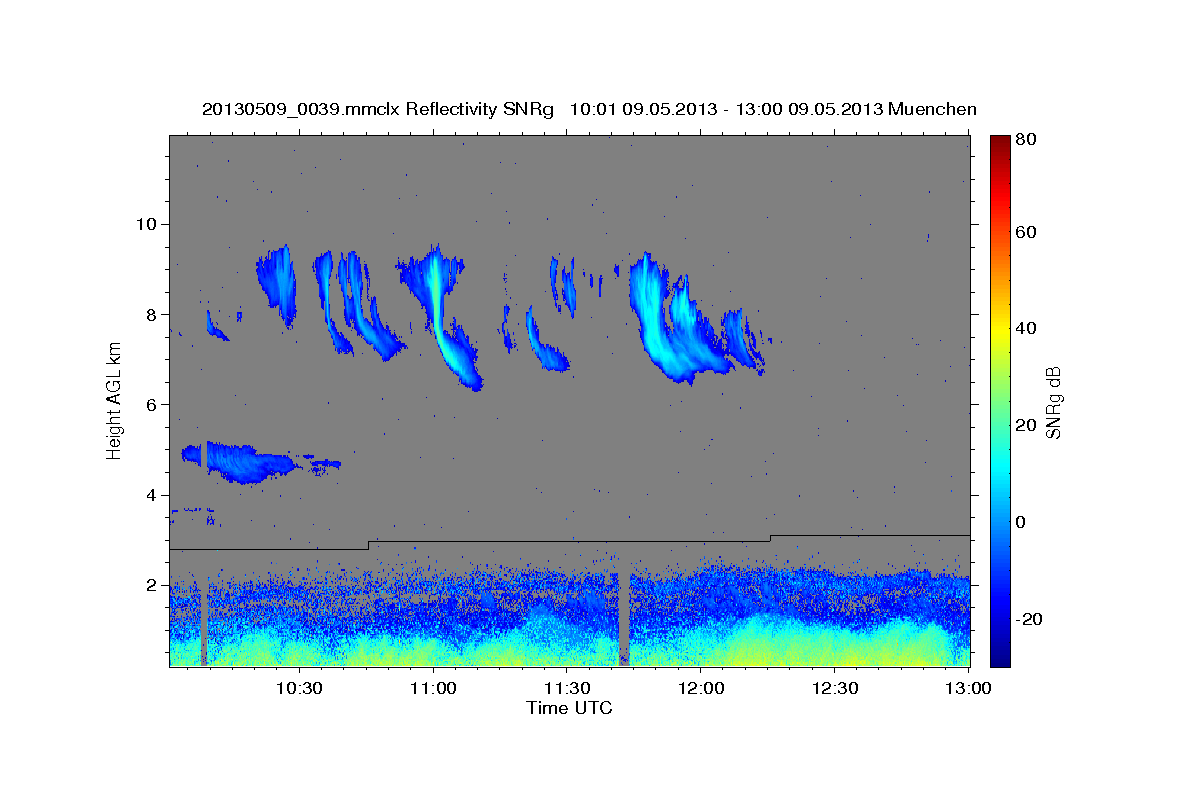1200x800 pixels.
Task: Click the 11:00 time tick label
Action: coord(433,688)
